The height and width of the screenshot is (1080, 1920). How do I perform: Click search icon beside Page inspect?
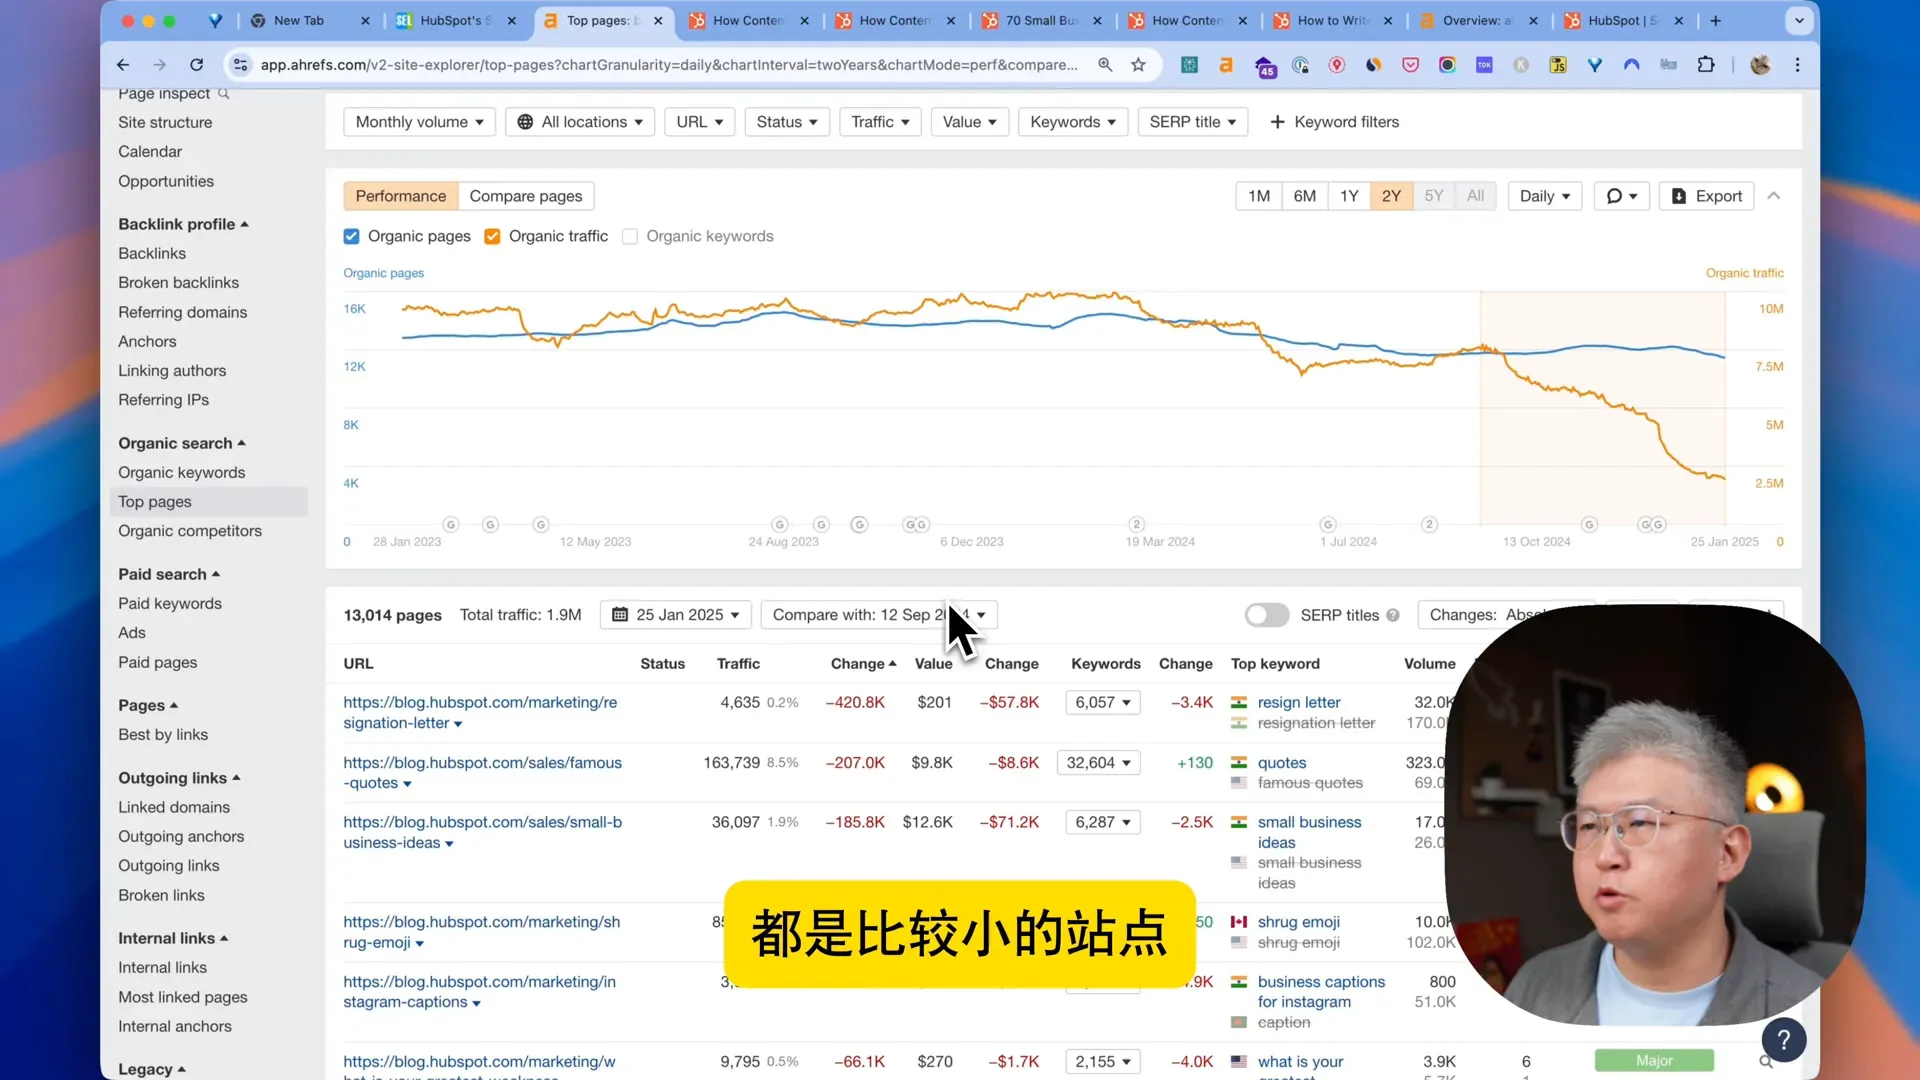pyautogui.click(x=224, y=93)
